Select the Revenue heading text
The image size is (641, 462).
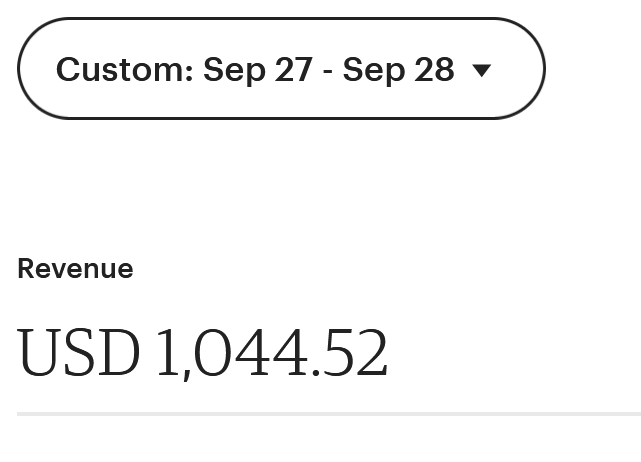(75, 269)
